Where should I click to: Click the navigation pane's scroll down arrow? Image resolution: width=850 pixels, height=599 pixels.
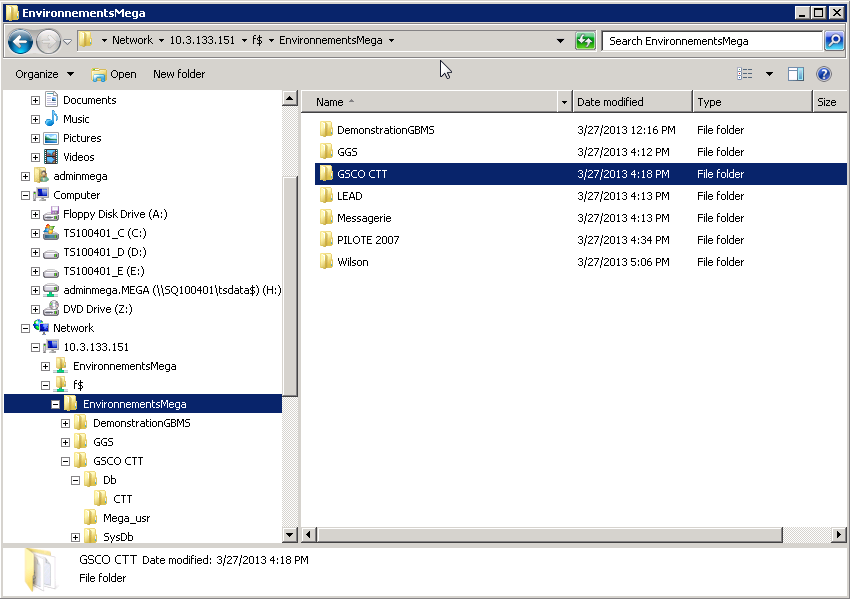[290, 535]
